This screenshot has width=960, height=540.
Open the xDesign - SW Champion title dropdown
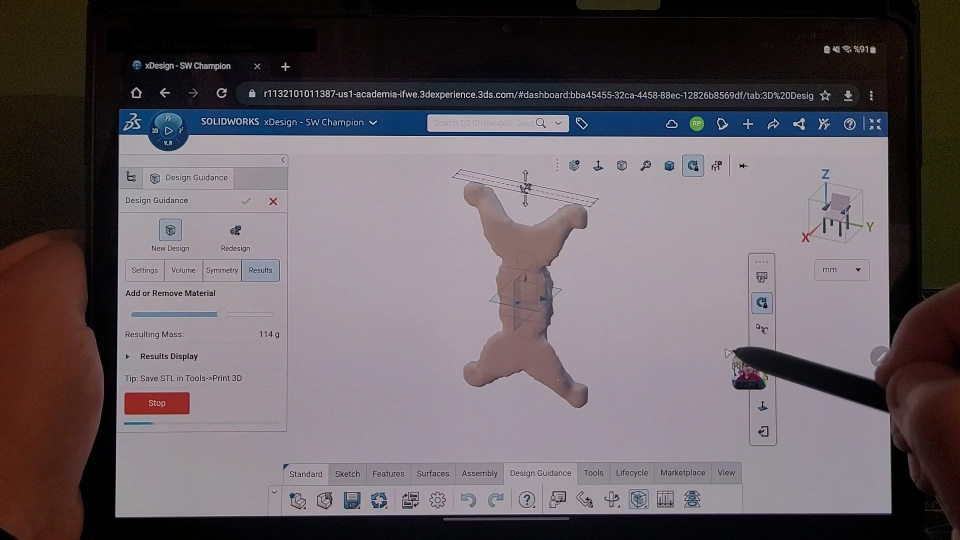[x=372, y=122]
